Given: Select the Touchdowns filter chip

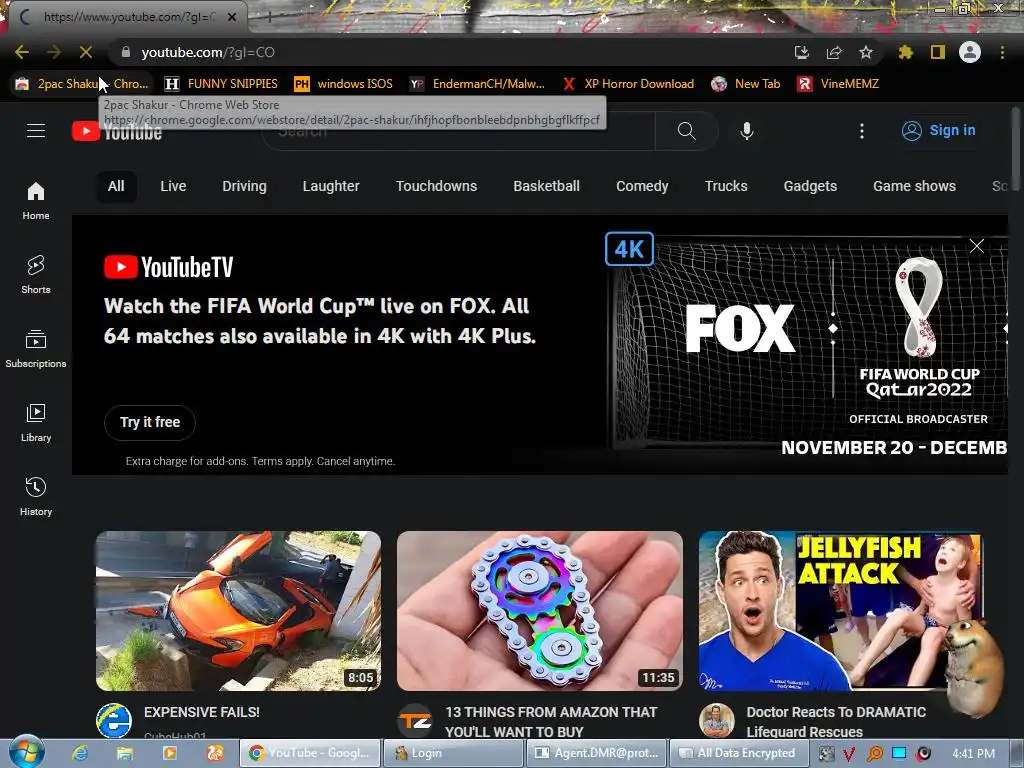Looking at the screenshot, I should 436,186.
